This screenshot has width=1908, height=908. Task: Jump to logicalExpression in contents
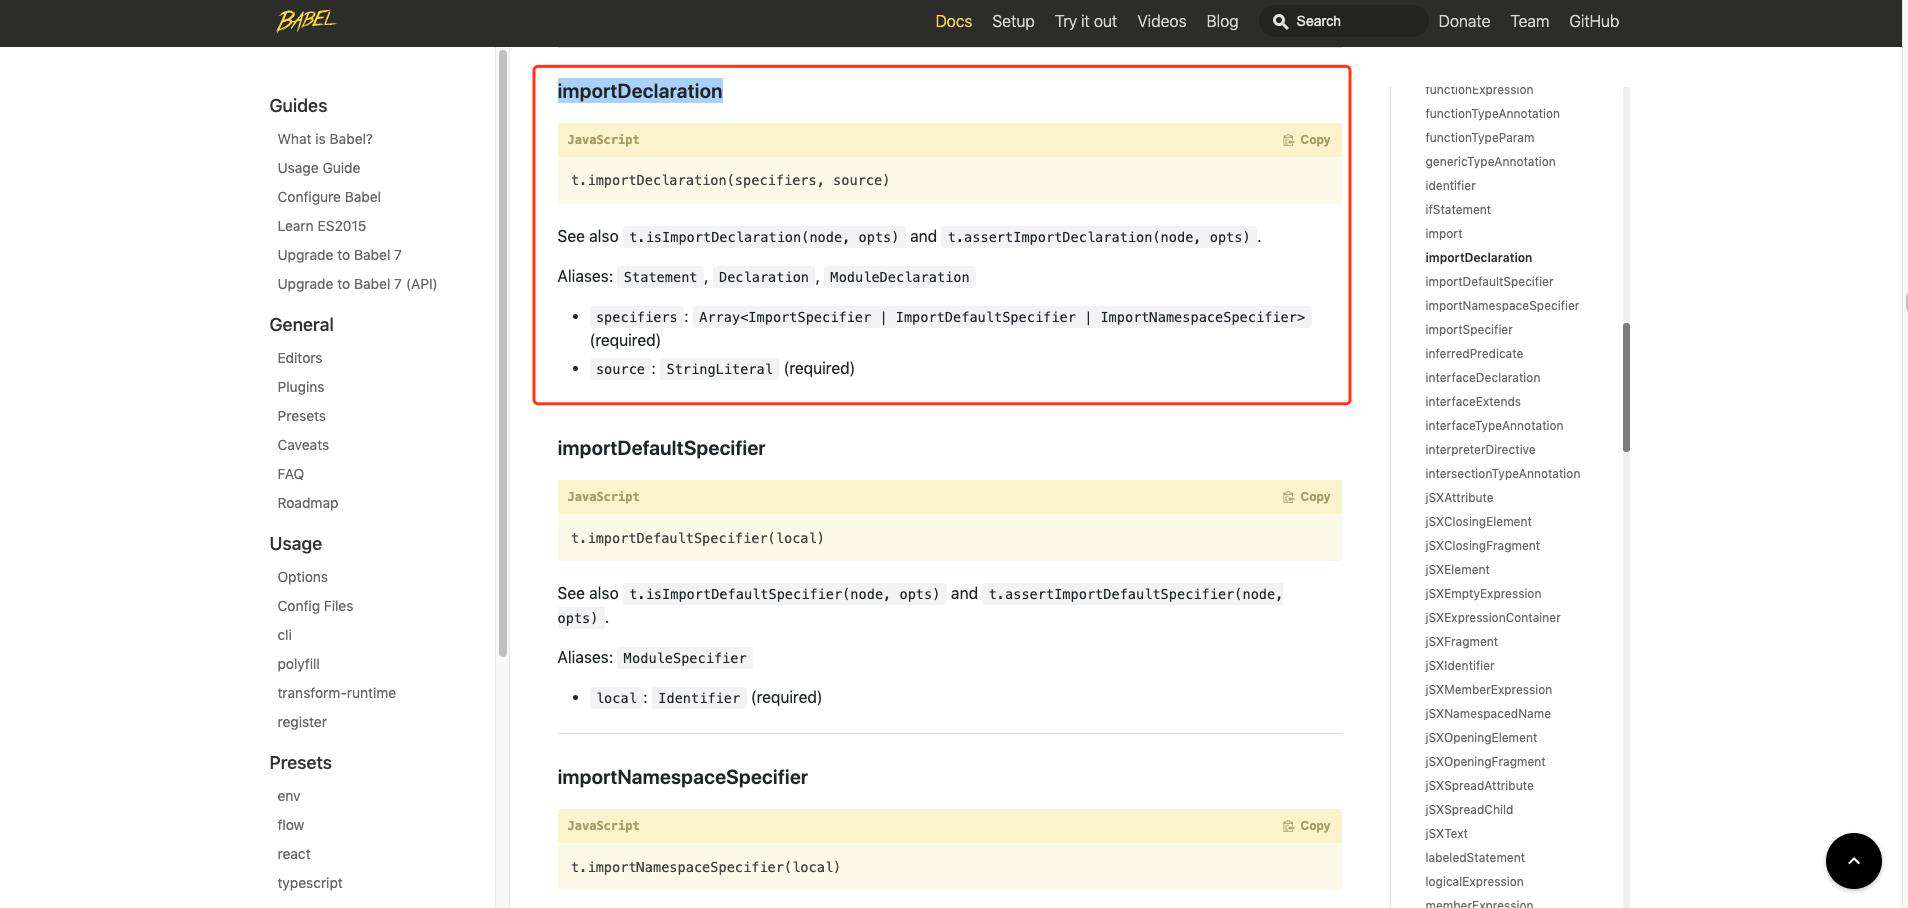(1474, 882)
